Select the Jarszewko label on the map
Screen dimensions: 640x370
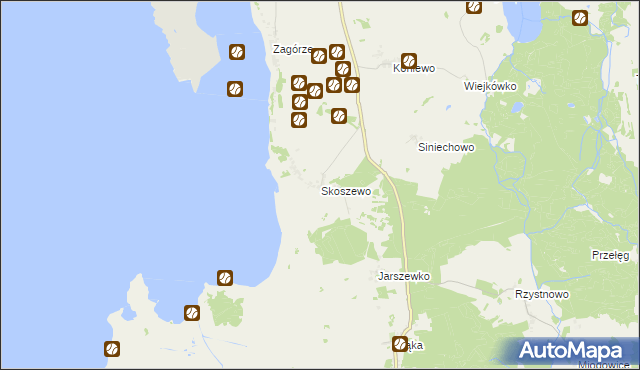404,276
